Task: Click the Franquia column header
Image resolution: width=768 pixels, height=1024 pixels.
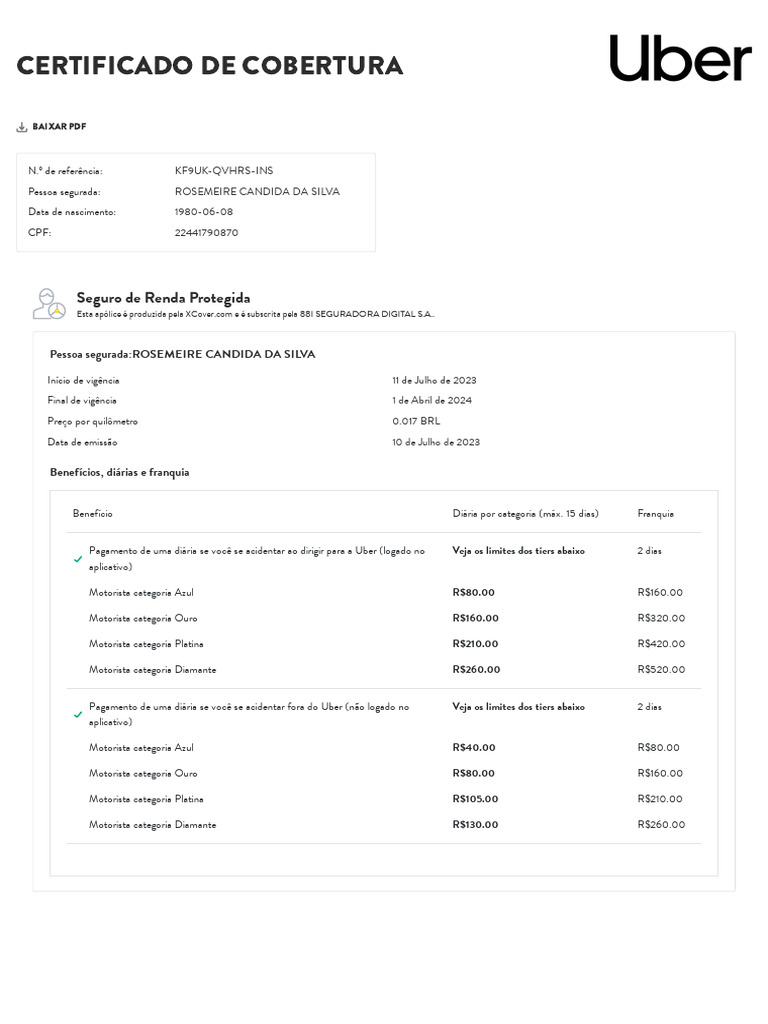Action: (x=656, y=514)
